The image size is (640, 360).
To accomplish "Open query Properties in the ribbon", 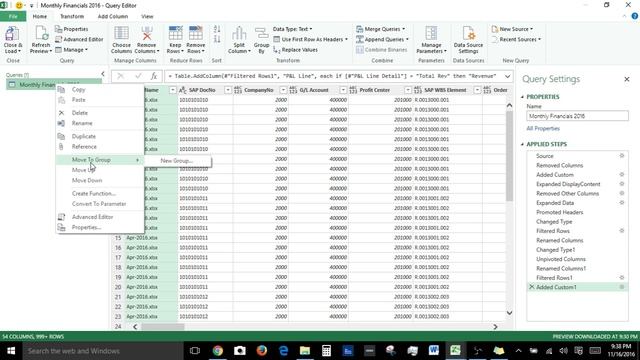I will pos(71,29).
